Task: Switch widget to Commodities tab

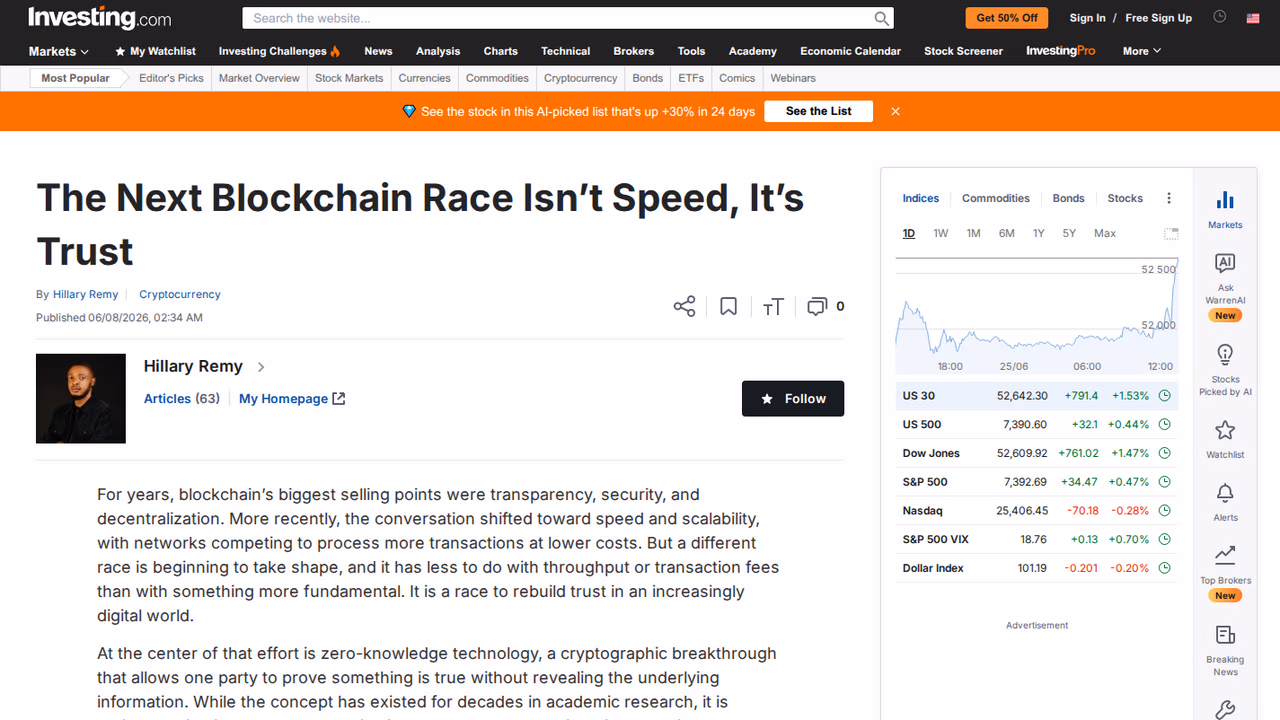Action: (996, 198)
